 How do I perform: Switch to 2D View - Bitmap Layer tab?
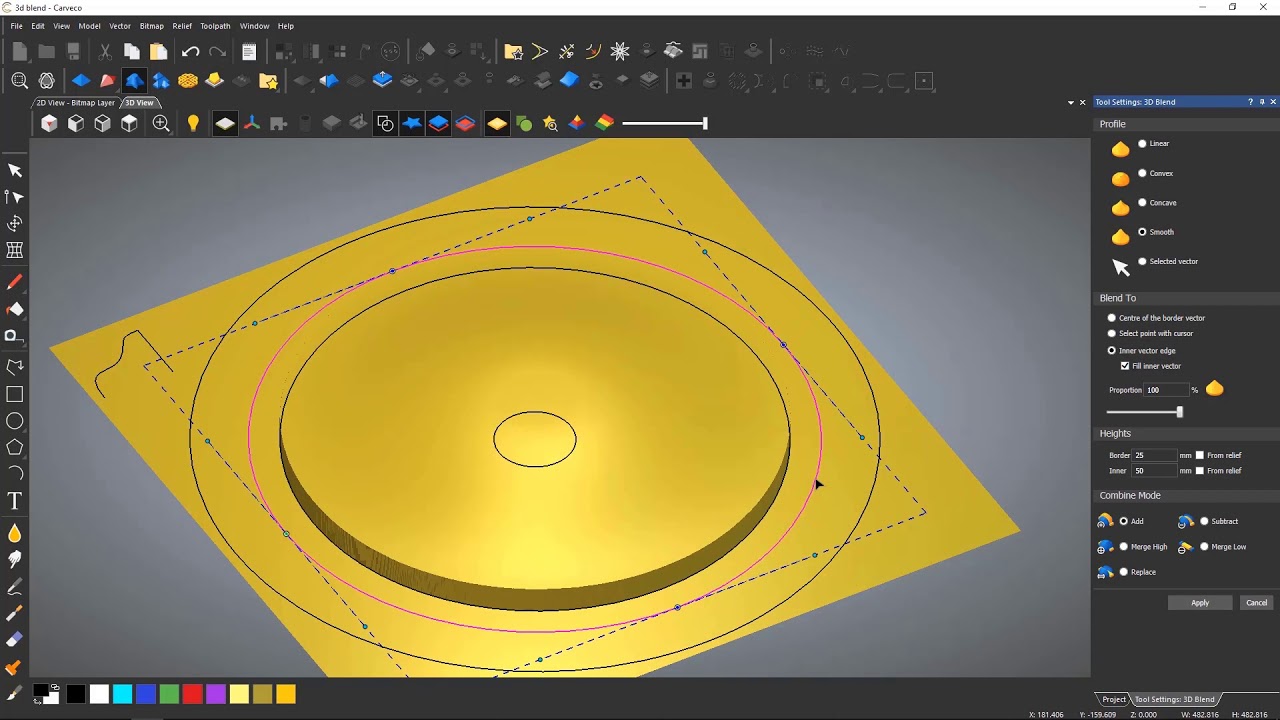coord(76,103)
